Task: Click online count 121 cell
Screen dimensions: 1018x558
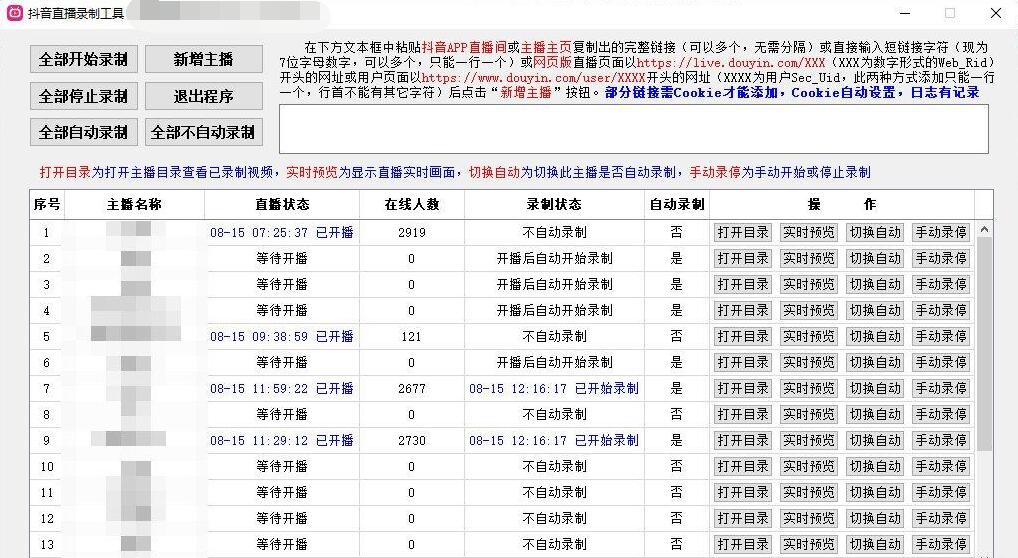Action: click(412, 336)
